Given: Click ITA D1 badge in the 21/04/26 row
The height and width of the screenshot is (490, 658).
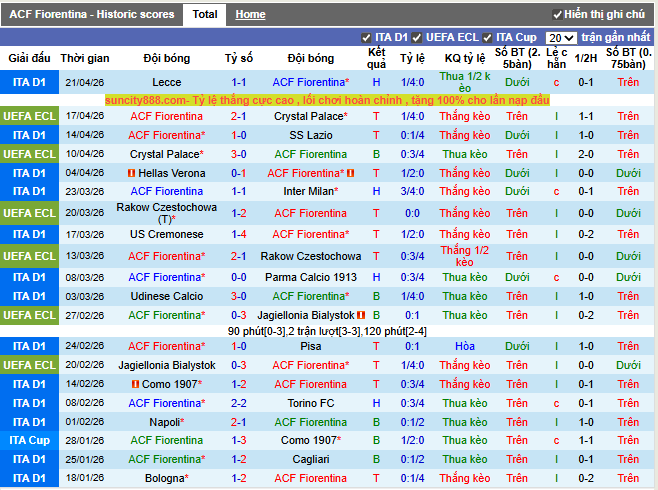Looking at the screenshot, I should (28, 82).
